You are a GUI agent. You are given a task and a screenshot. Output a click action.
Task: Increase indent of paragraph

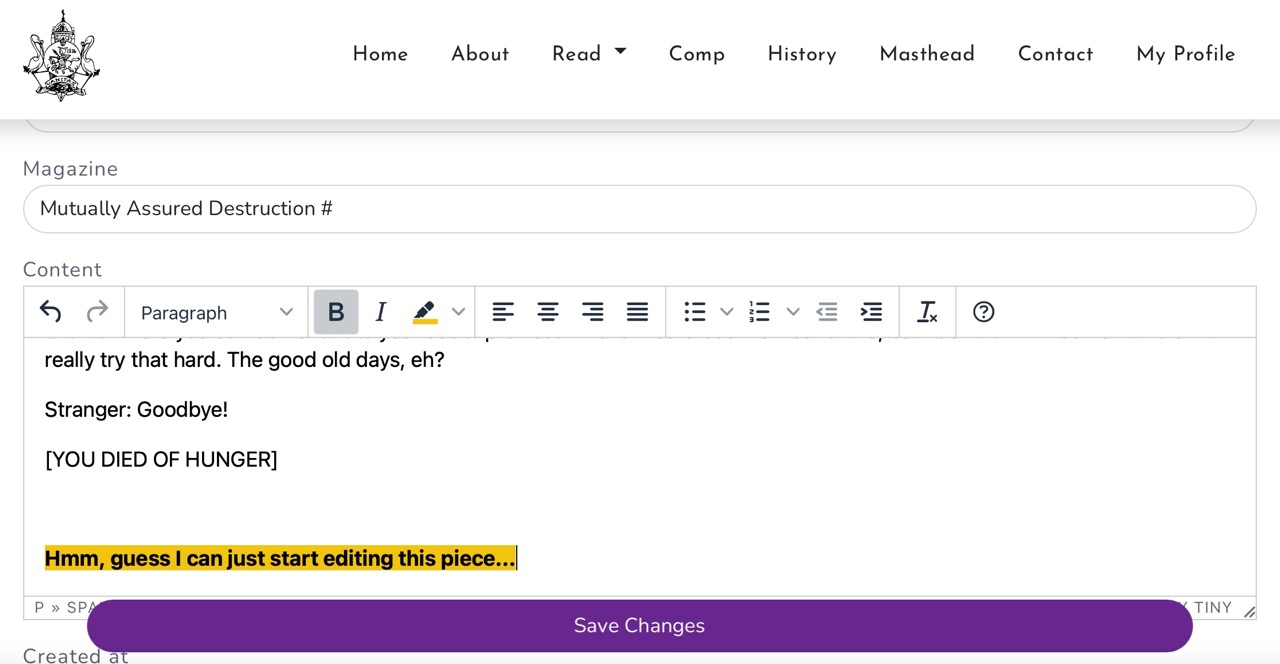[x=871, y=312]
